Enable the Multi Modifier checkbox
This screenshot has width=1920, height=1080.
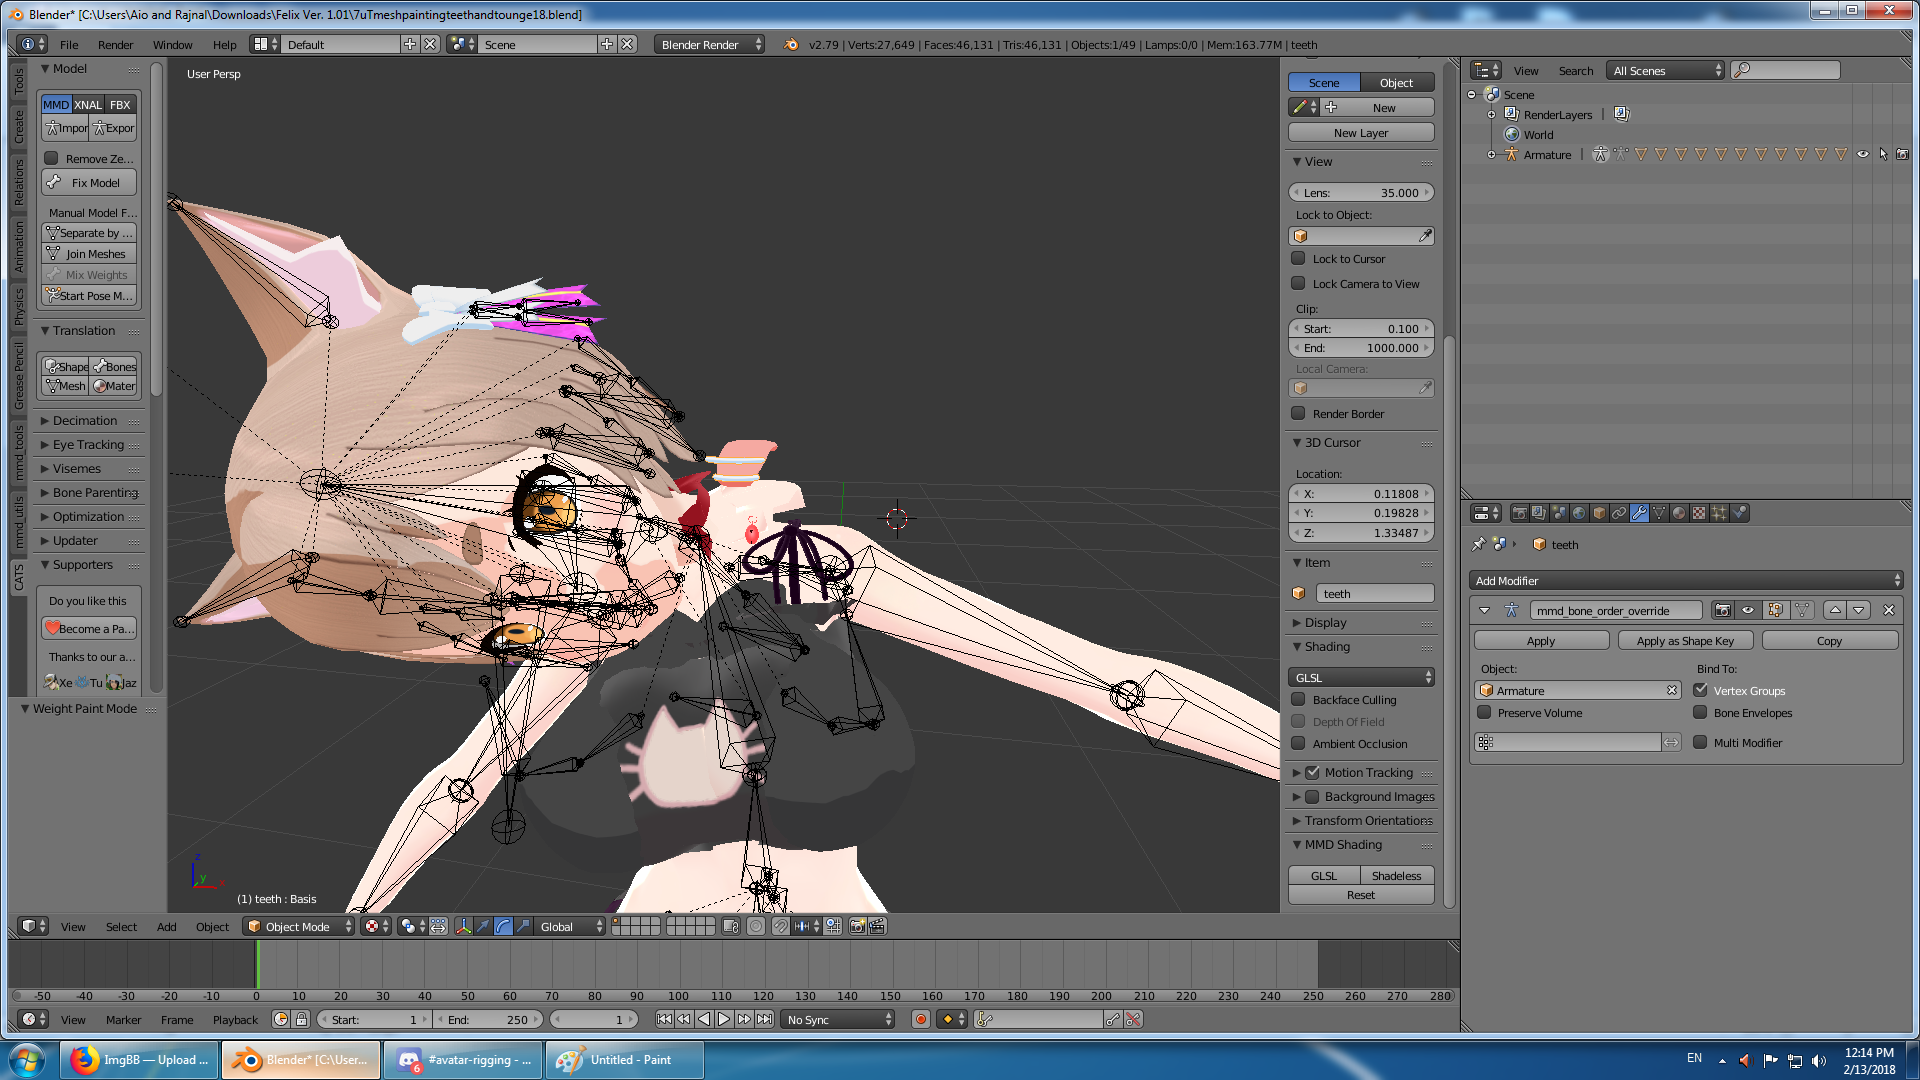point(1700,742)
